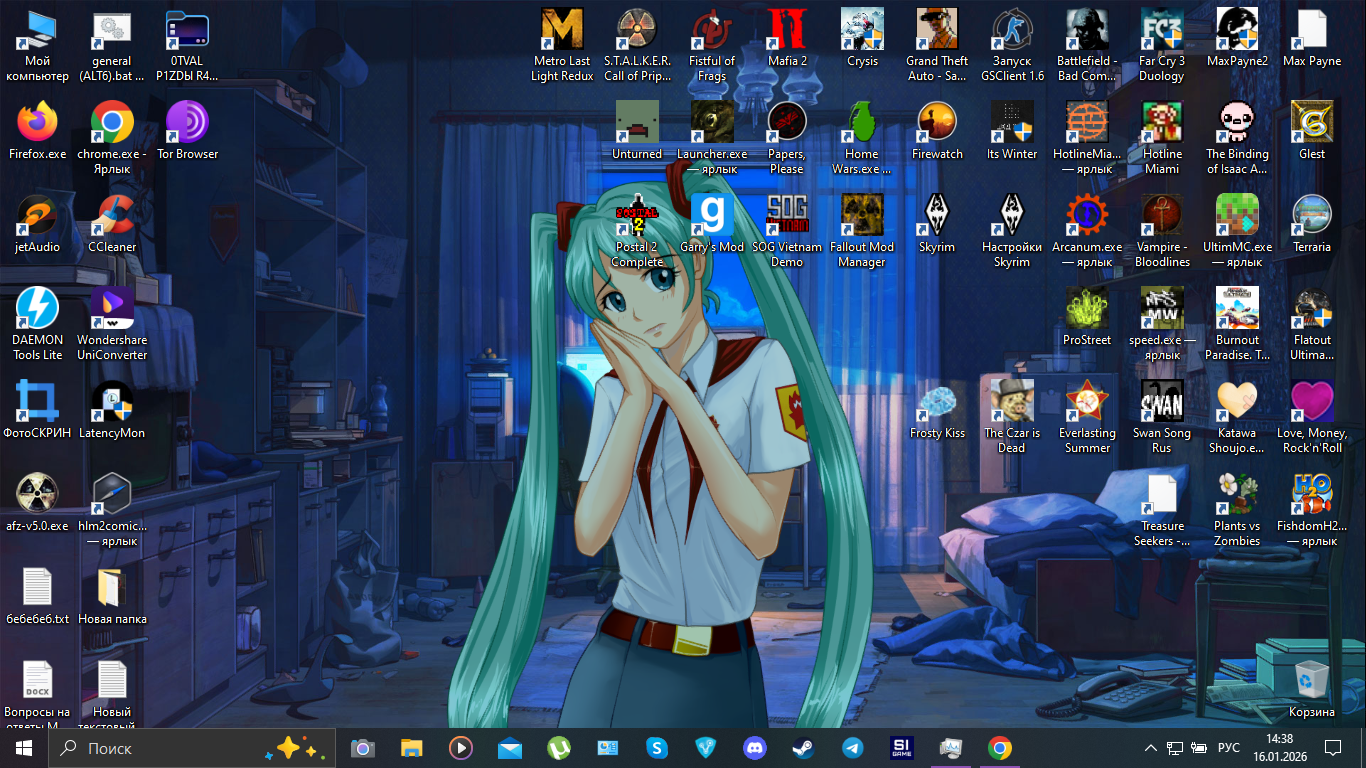Click the Поиск search box

click(x=192, y=748)
